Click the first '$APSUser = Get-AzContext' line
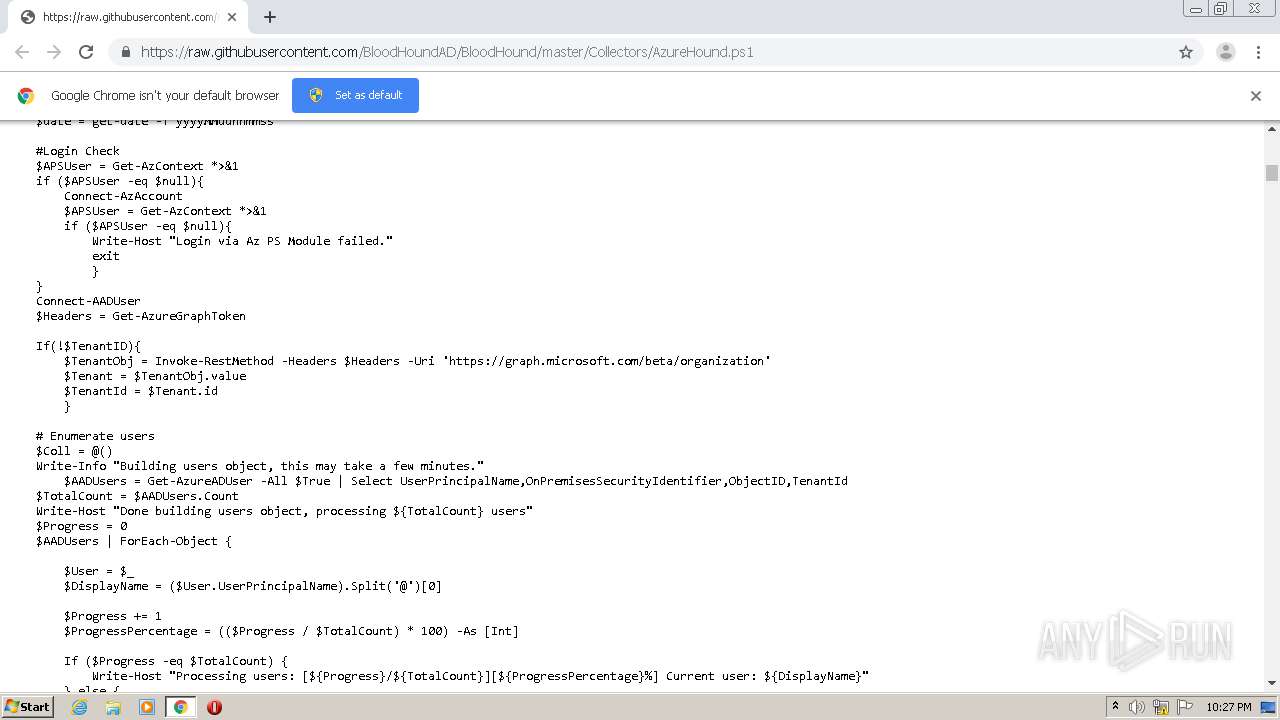Screen dimensions: 1280x720 137,166
